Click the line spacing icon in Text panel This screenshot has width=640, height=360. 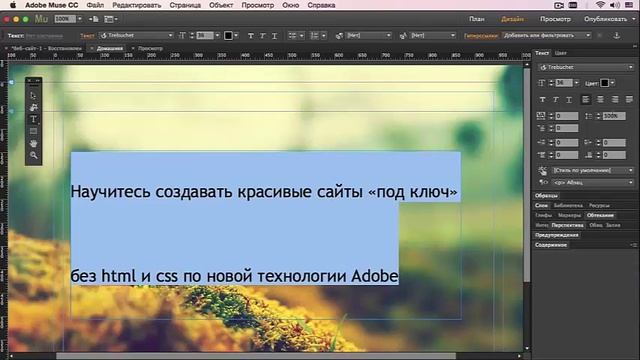(x=588, y=116)
